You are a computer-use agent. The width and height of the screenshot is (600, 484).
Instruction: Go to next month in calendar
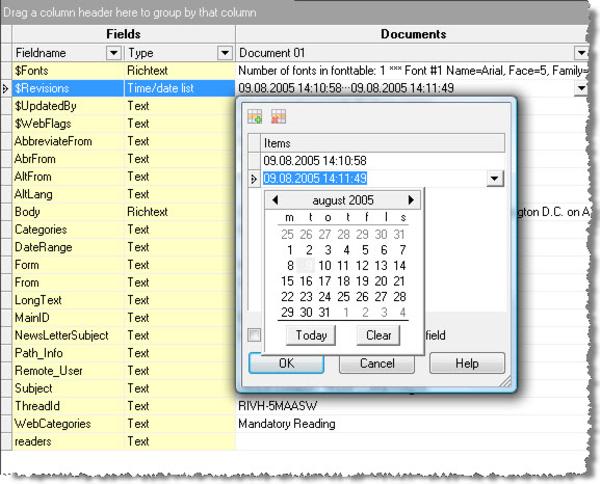pos(411,200)
